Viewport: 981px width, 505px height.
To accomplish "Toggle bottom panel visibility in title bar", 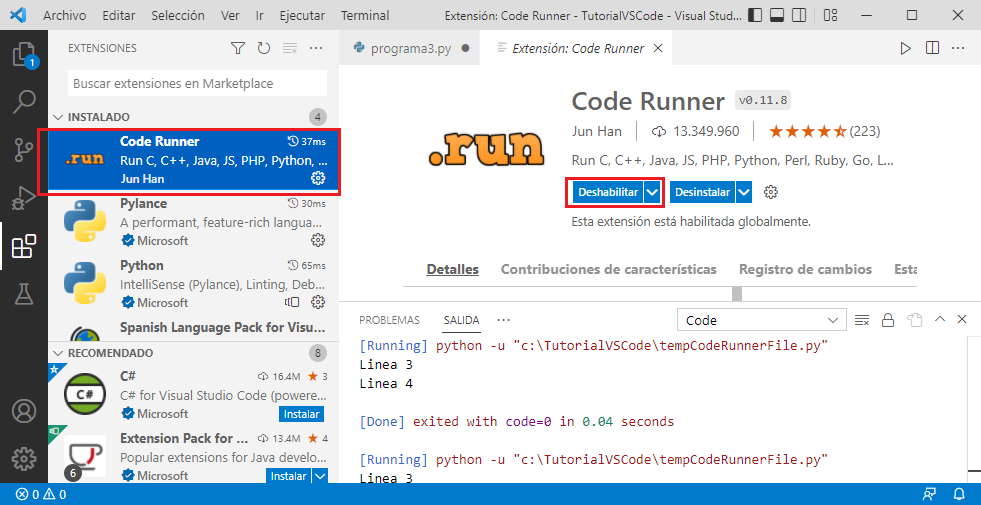I will tap(777, 15).
